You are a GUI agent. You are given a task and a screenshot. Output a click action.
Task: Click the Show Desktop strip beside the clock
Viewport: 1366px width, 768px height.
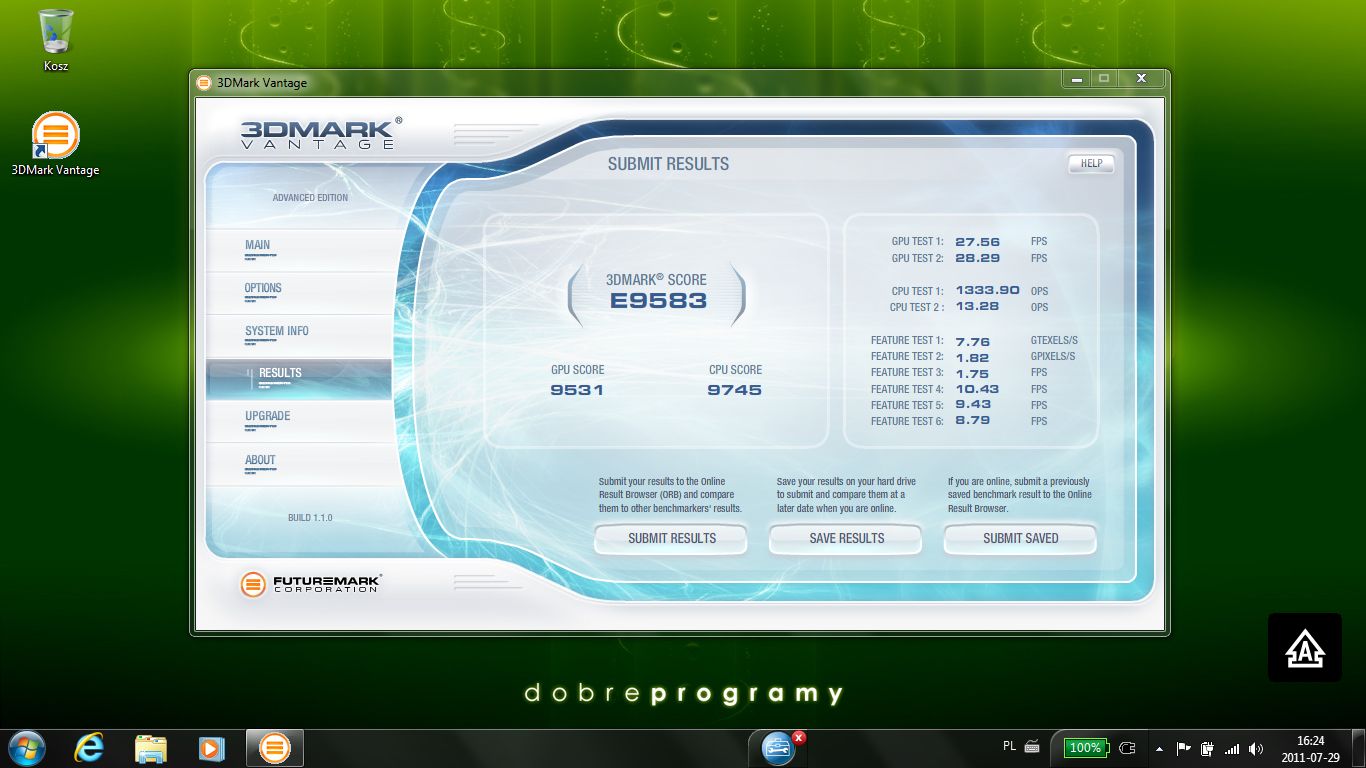(1358, 748)
